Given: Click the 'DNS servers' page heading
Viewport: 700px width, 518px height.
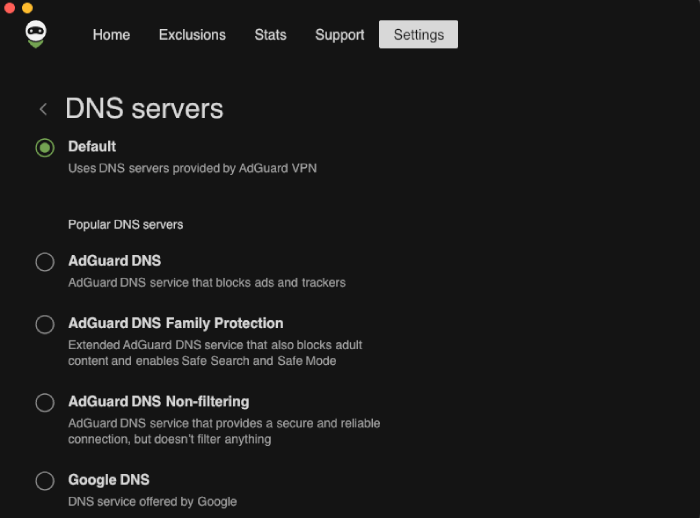Looking at the screenshot, I should point(144,109).
